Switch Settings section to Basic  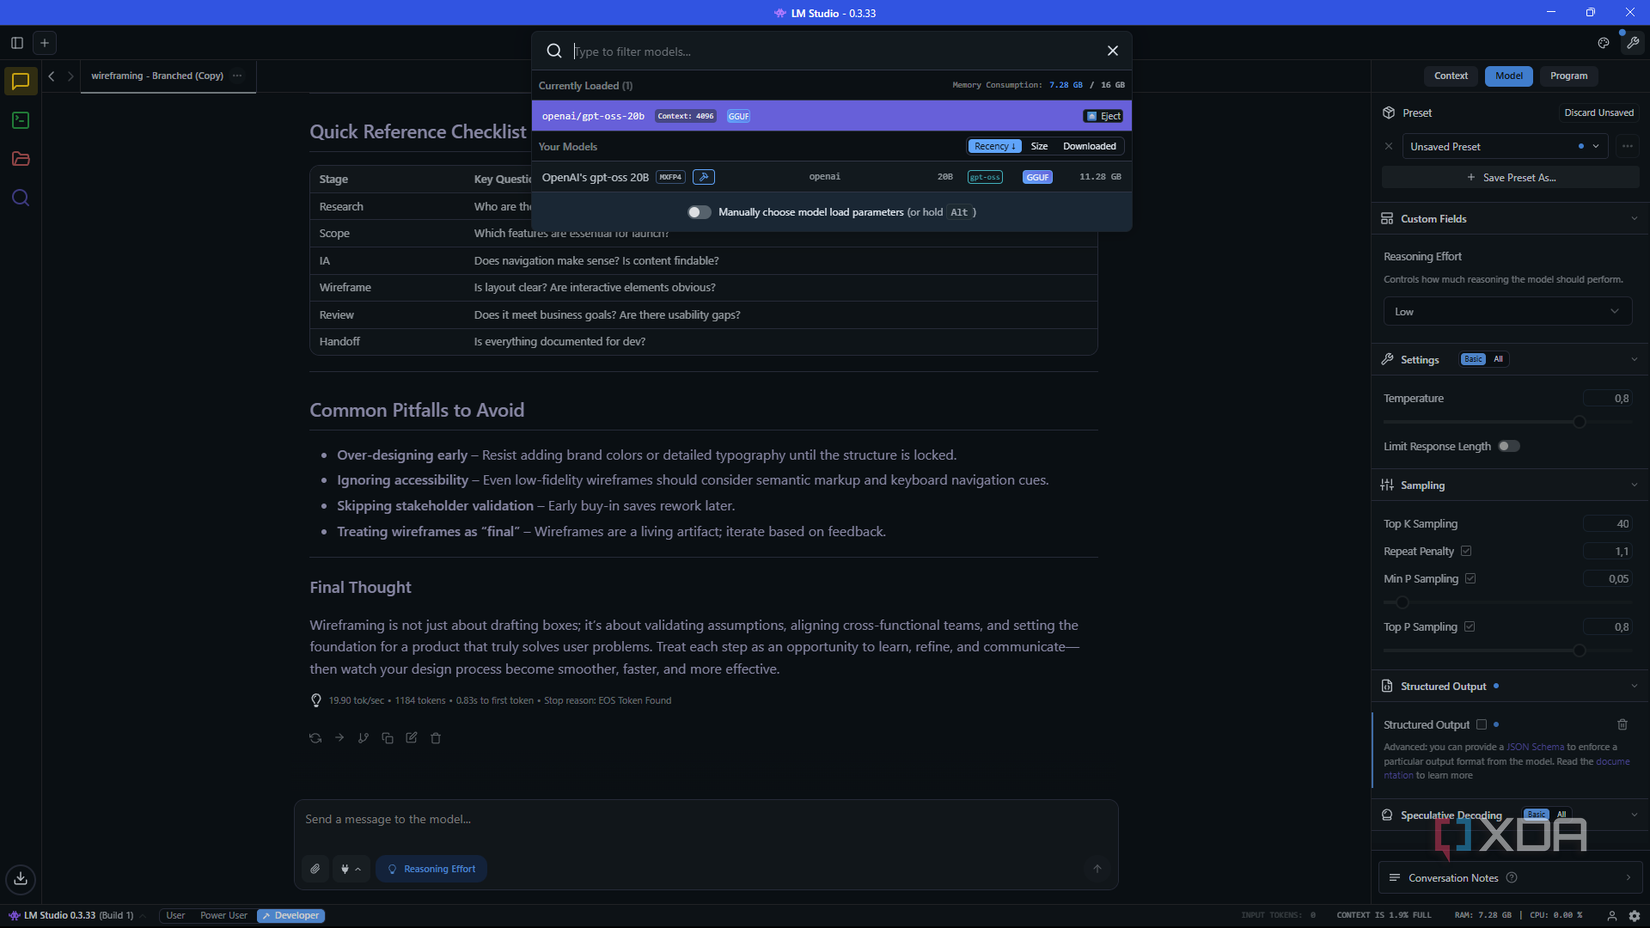coord(1473,359)
